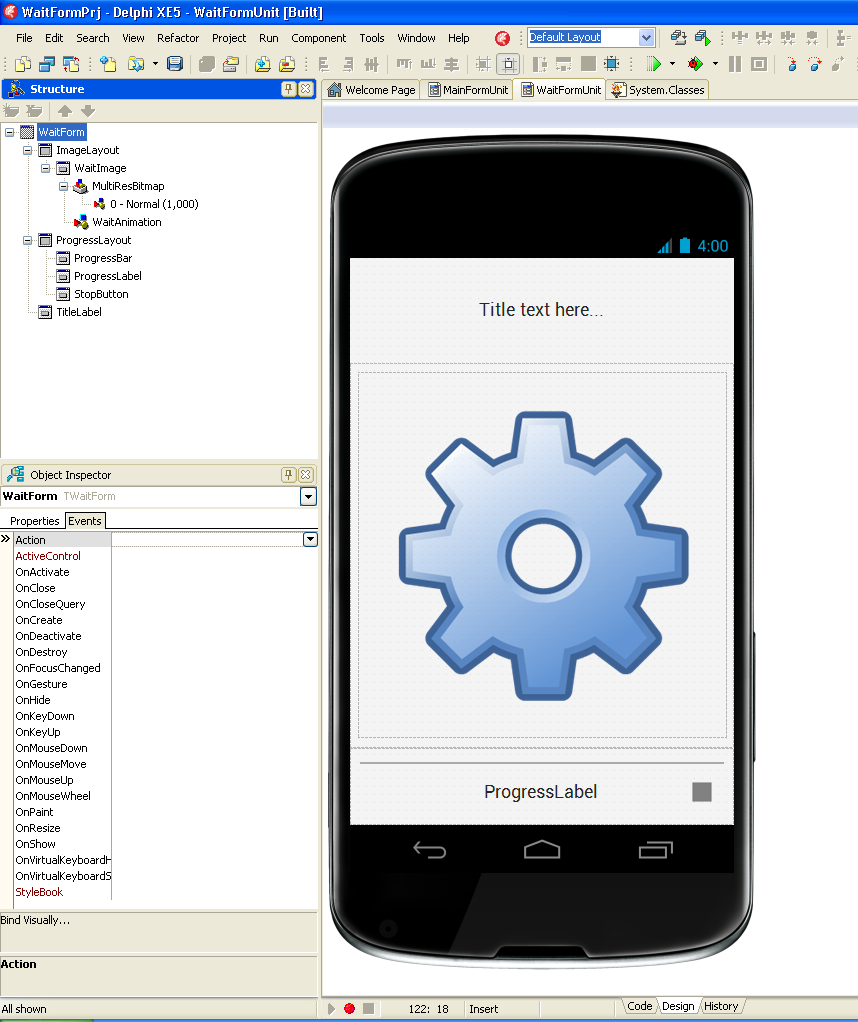Click the macro play triangle in status bar

click(331, 1008)
